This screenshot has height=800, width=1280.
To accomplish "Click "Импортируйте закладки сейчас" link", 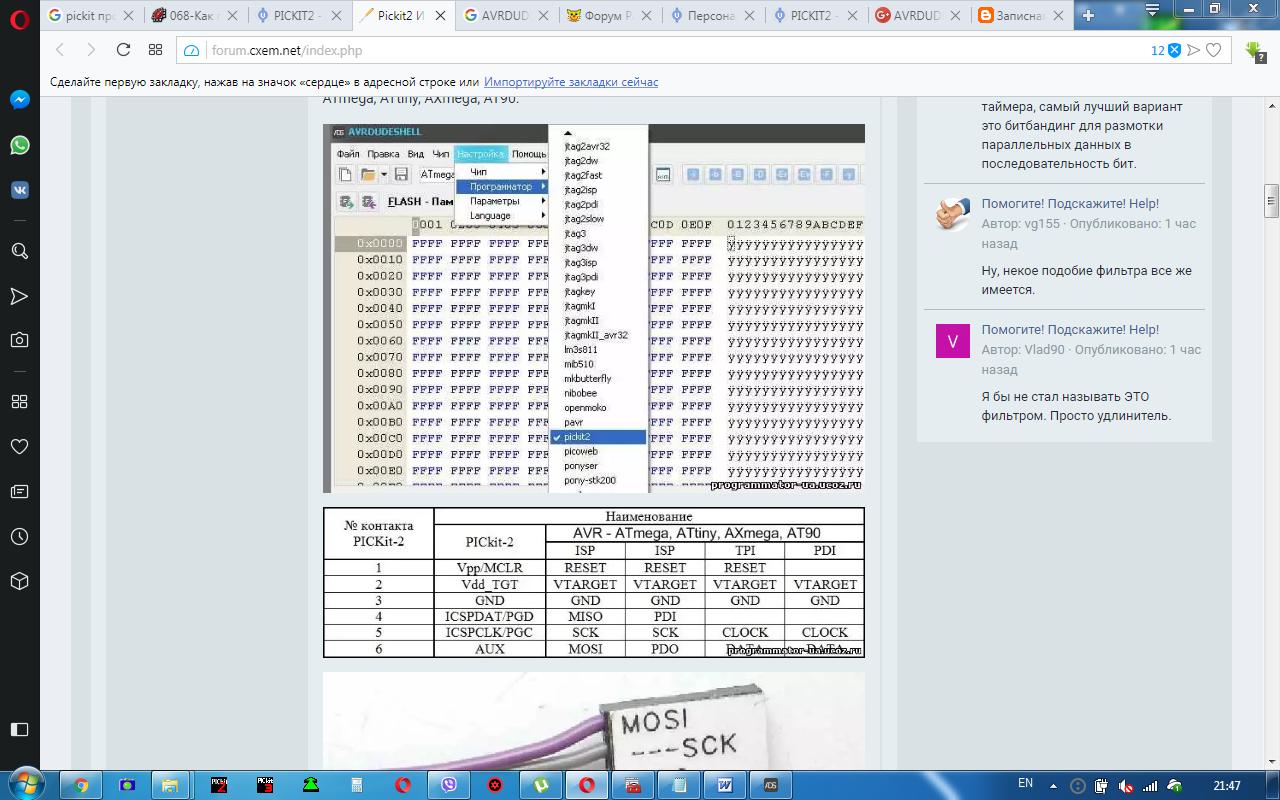I will pos(571,82).
